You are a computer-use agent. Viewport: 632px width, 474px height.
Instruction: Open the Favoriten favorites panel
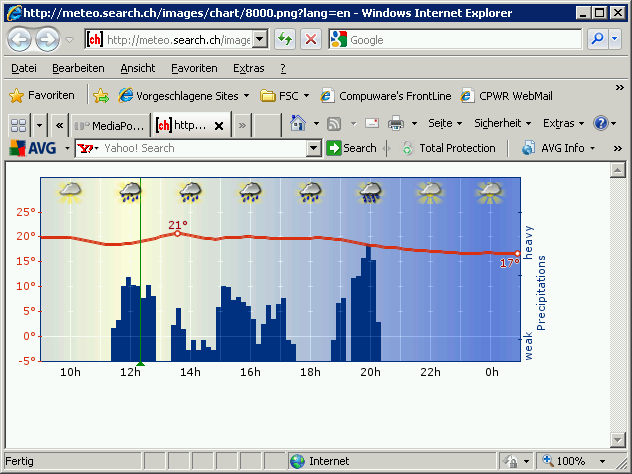42,96
